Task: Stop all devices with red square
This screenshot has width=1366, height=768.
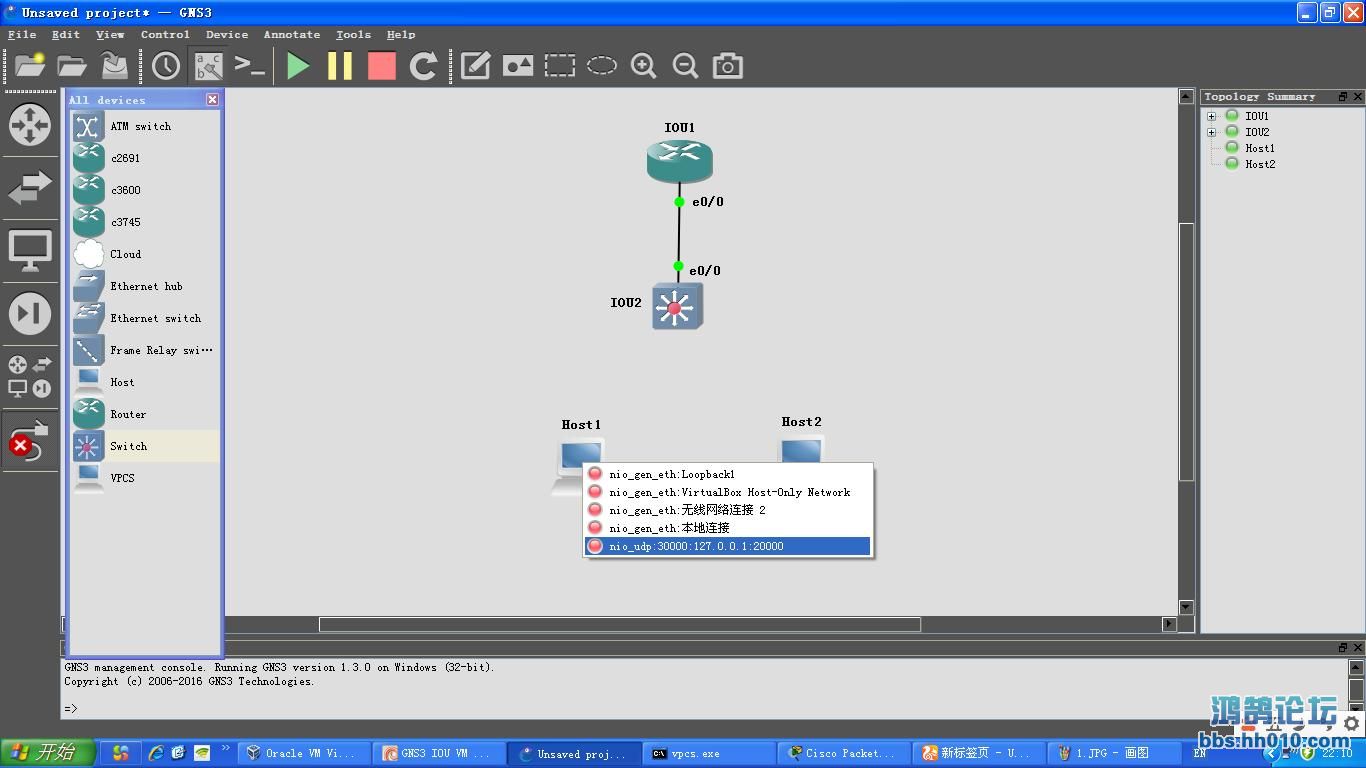Action: 382,66
